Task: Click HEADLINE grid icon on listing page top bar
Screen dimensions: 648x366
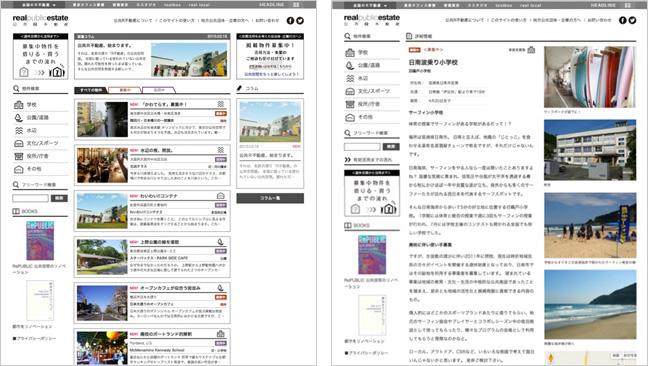Action: pos(296,5)
